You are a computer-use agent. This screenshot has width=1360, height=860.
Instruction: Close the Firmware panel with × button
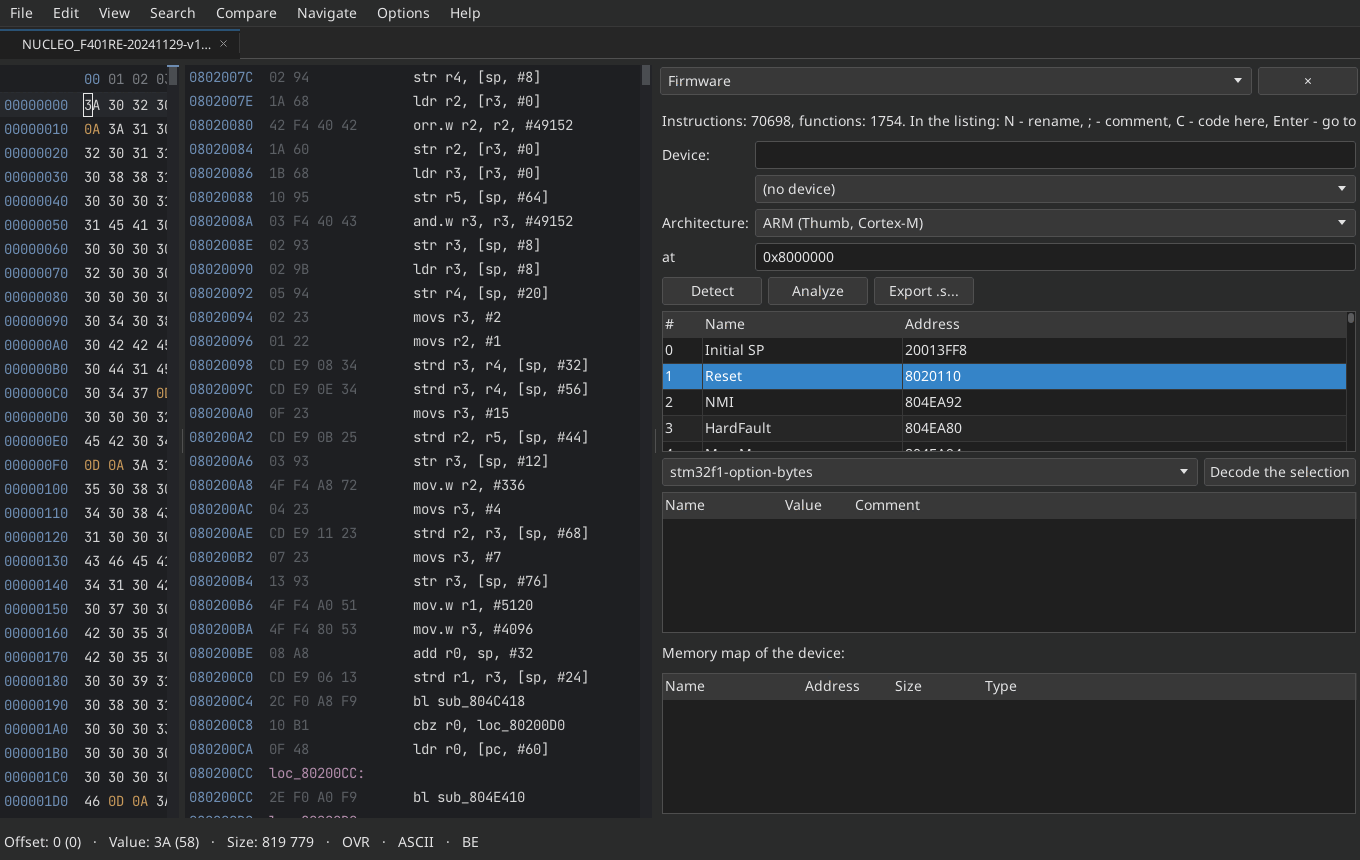click(1307, 81)
